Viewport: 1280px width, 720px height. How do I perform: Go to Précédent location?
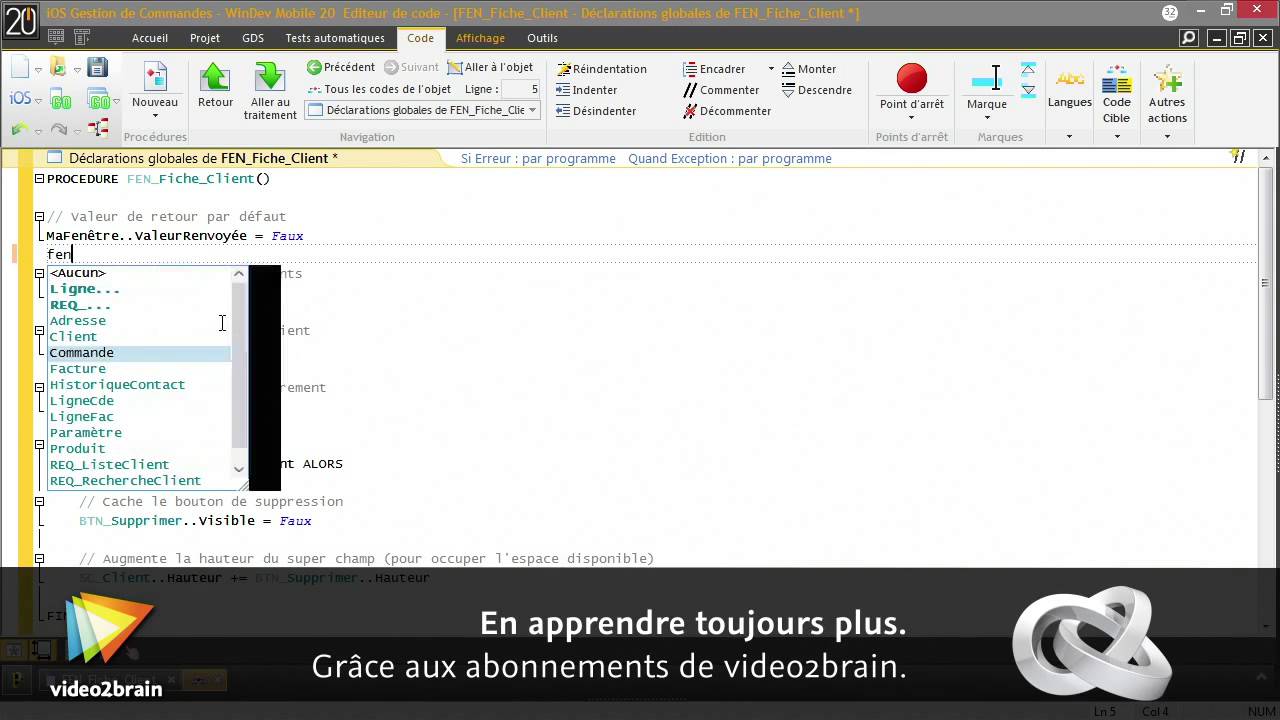[x=341, y=67]
